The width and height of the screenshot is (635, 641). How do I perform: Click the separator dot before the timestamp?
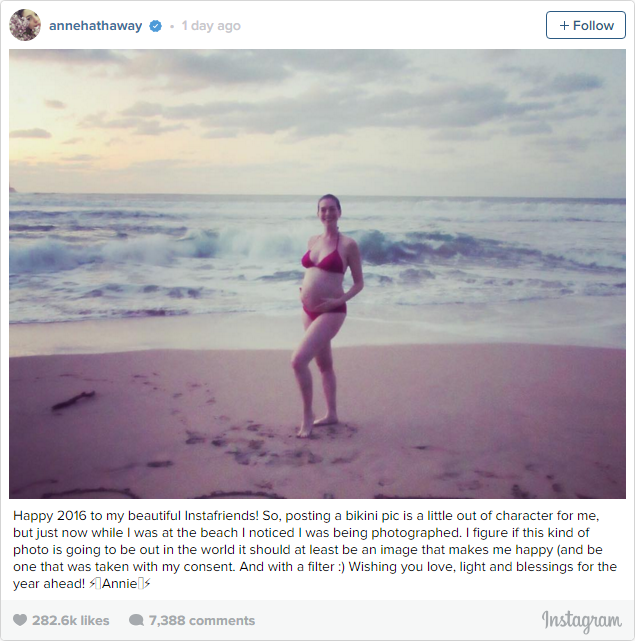172,27
